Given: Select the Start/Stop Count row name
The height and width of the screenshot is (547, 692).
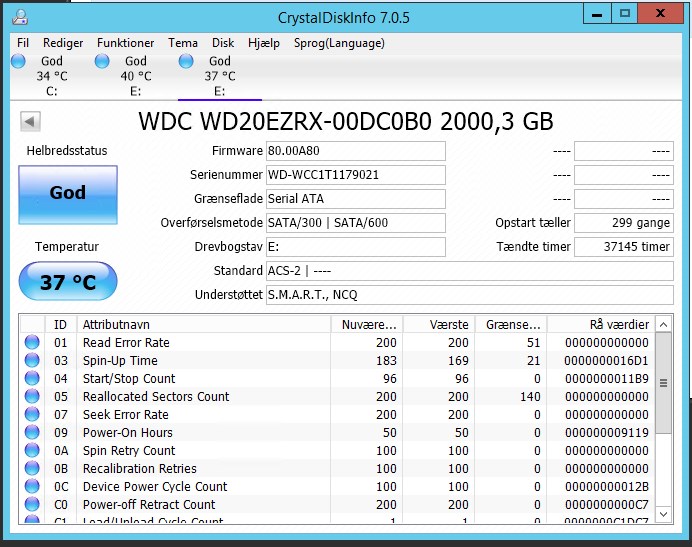Looking at the screenshot, I should [129, 378].
